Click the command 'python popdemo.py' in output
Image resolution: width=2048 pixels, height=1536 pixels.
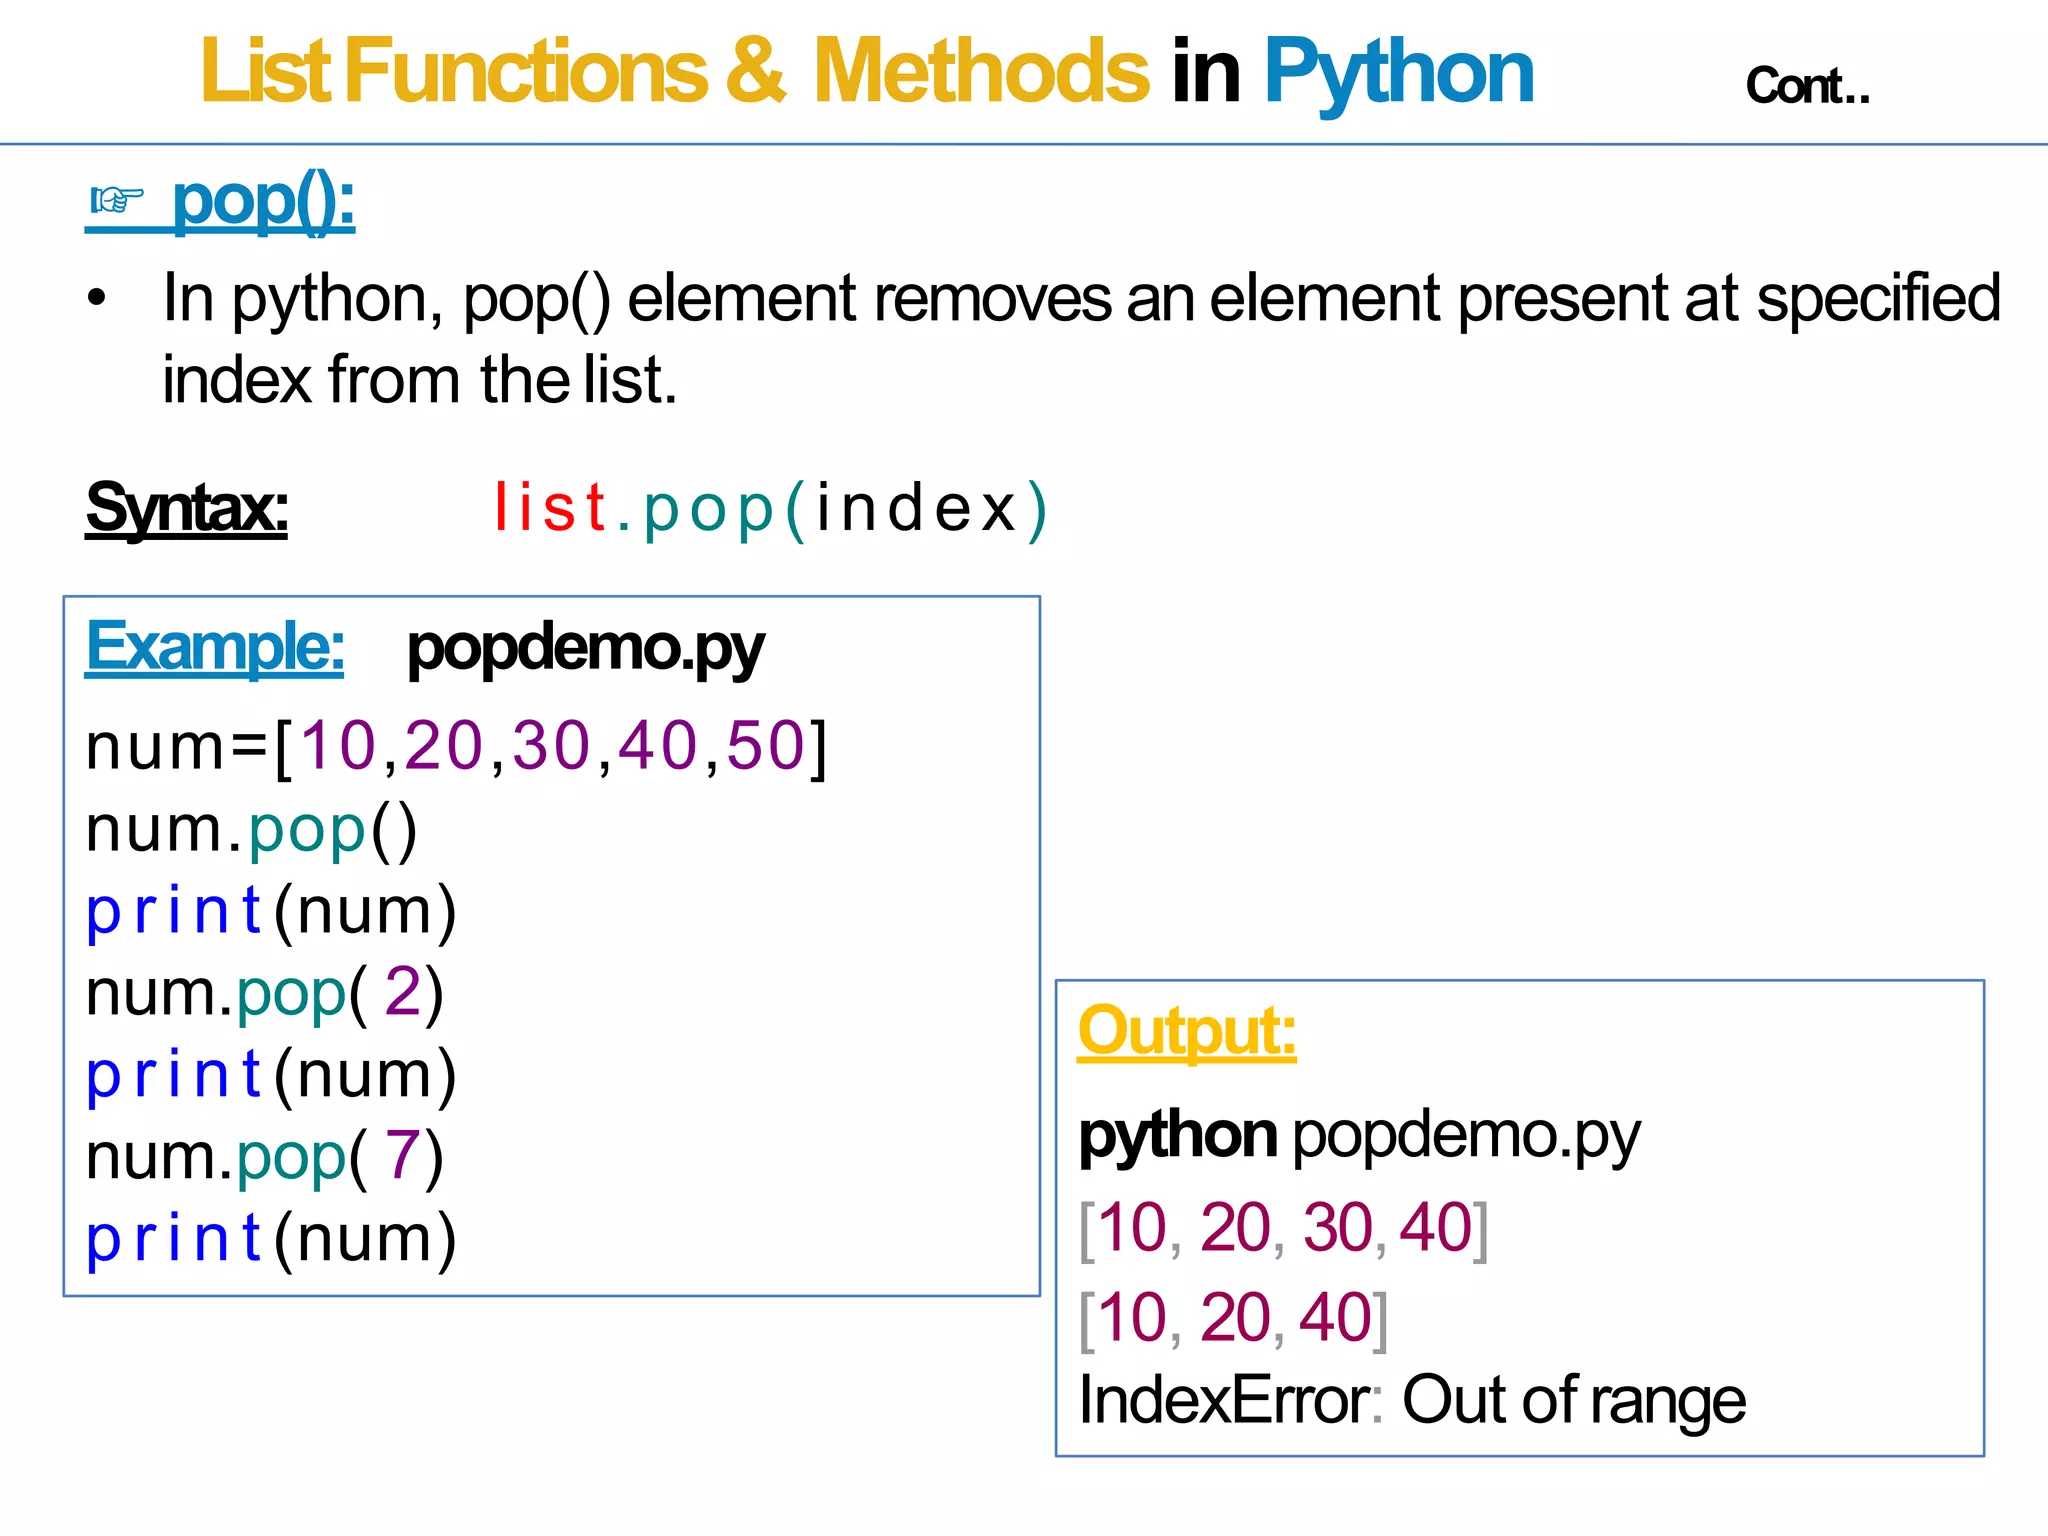[x=1360, y=1138]
